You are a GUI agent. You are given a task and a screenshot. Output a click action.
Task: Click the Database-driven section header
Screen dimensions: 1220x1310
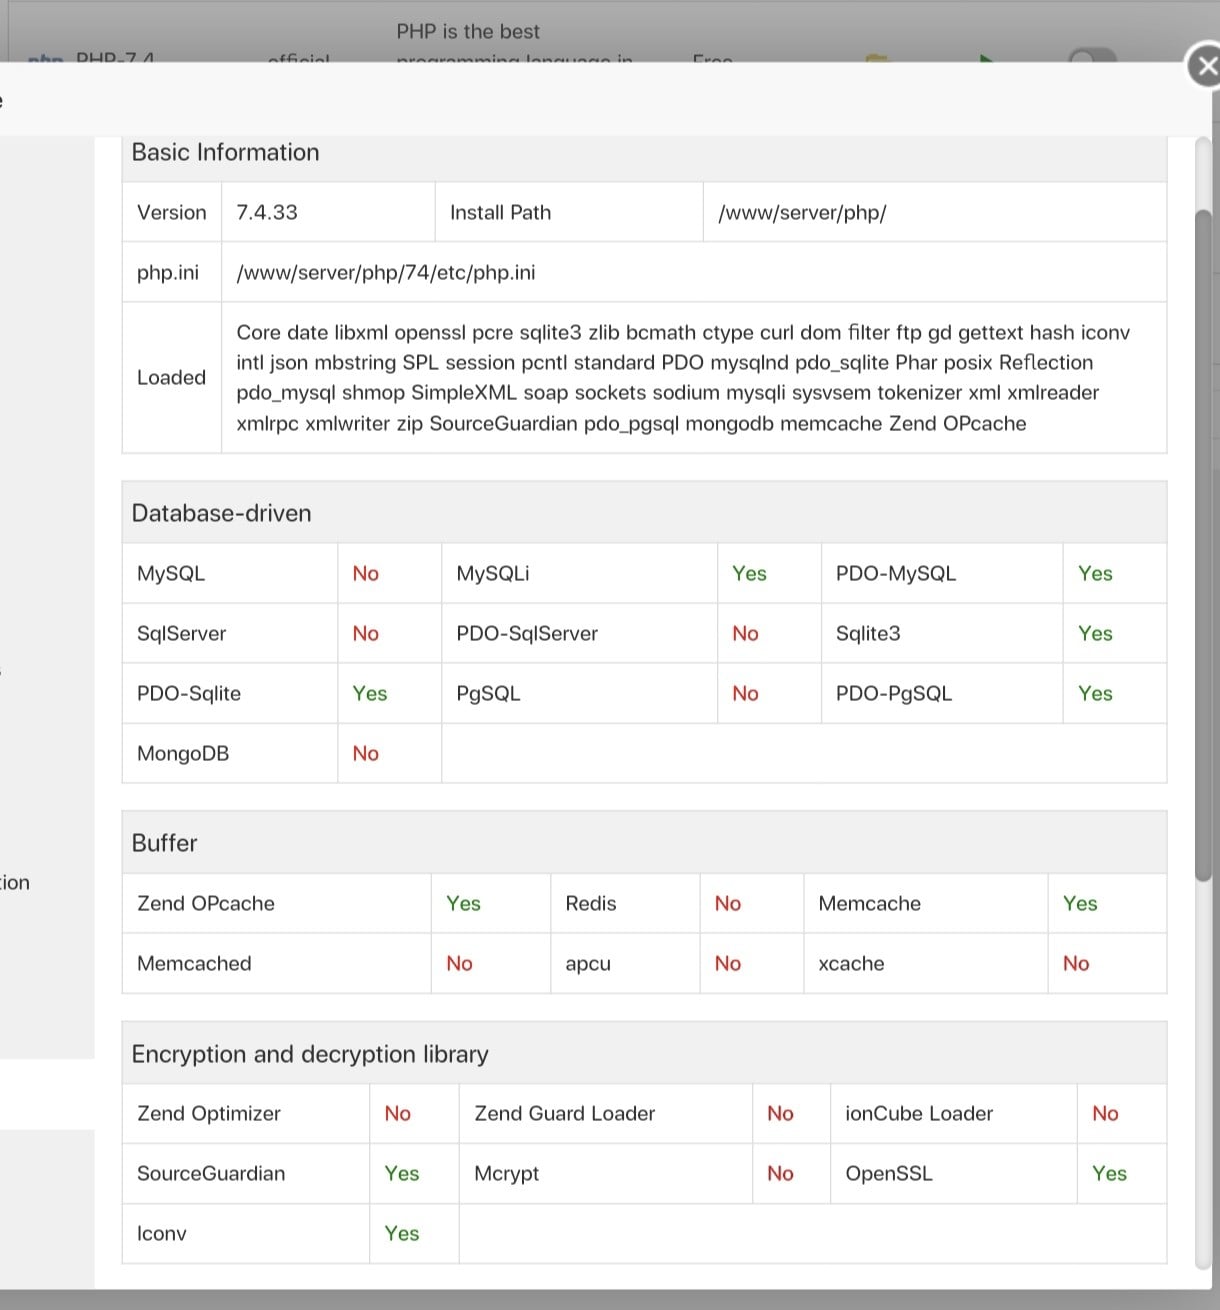(222, 513)
